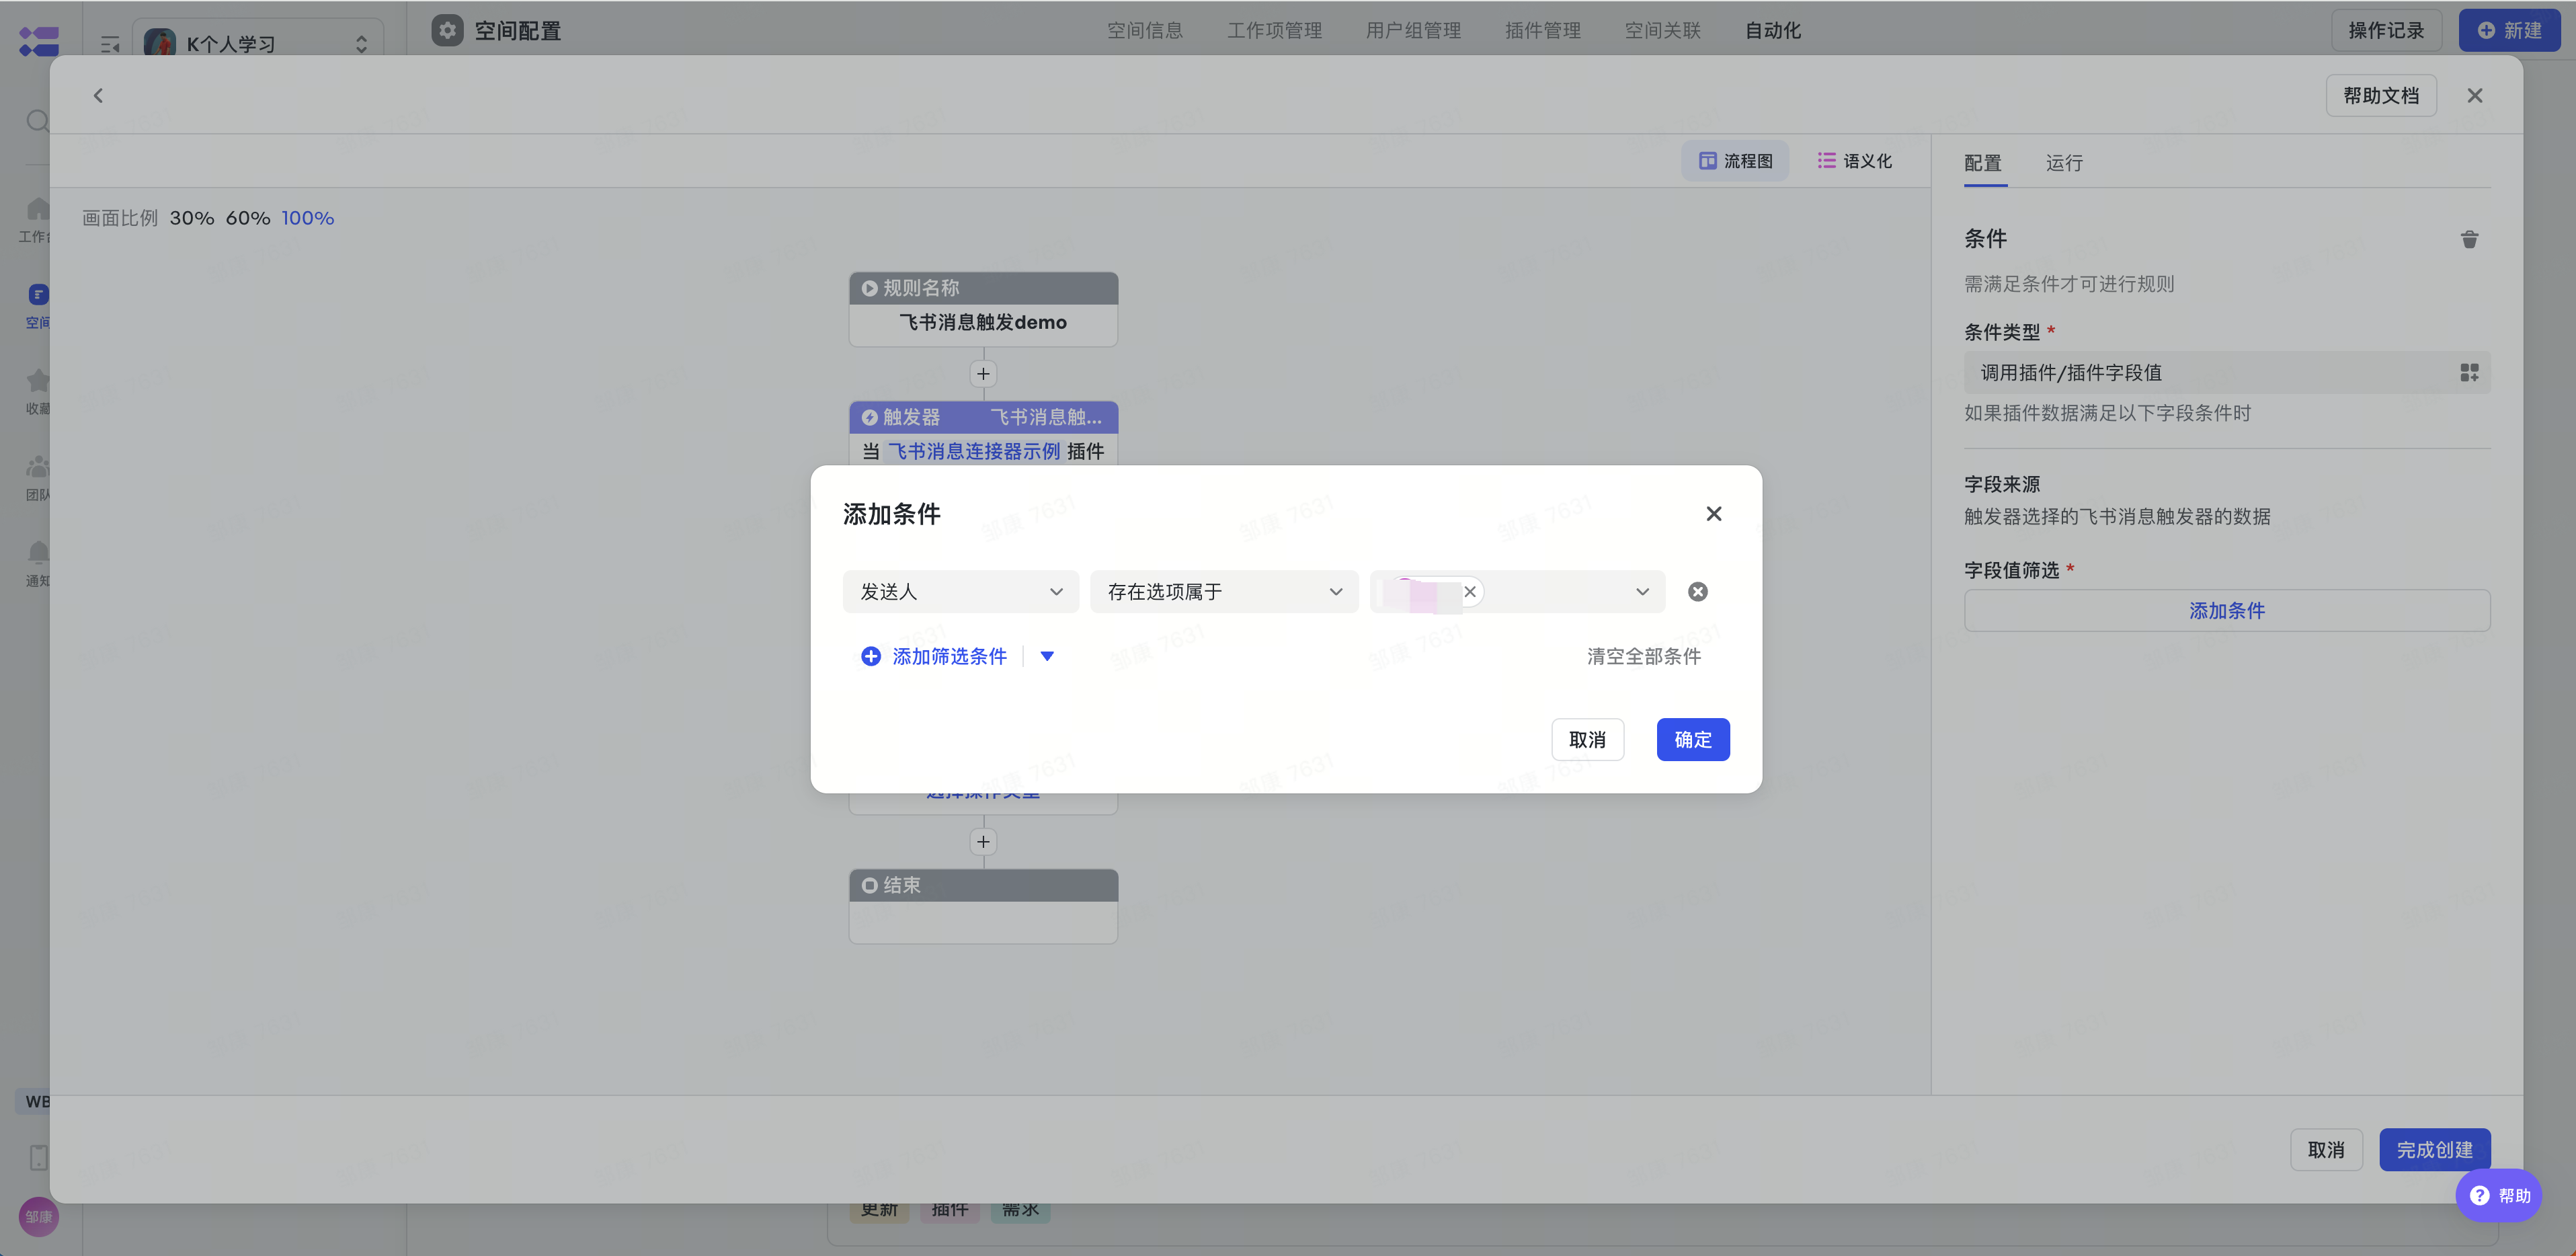Add a step above the 结束 node

point(983,842)
